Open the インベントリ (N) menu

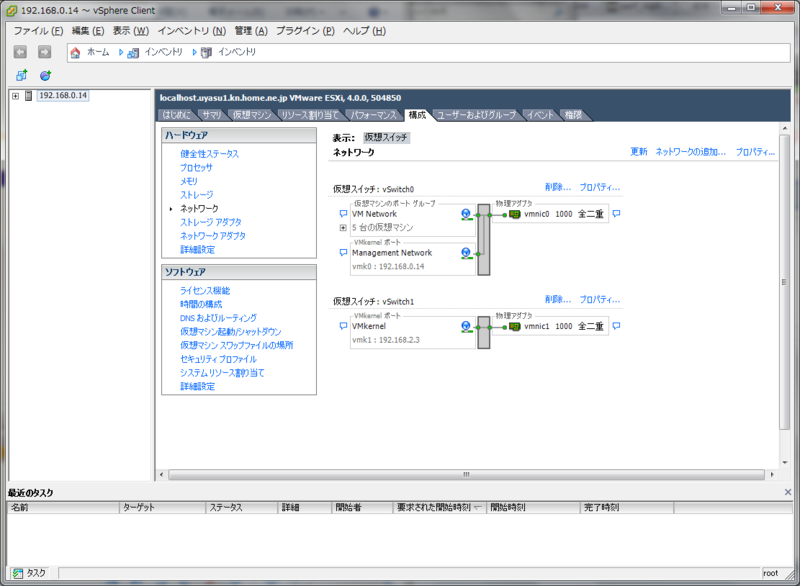[x=192, y=31]
